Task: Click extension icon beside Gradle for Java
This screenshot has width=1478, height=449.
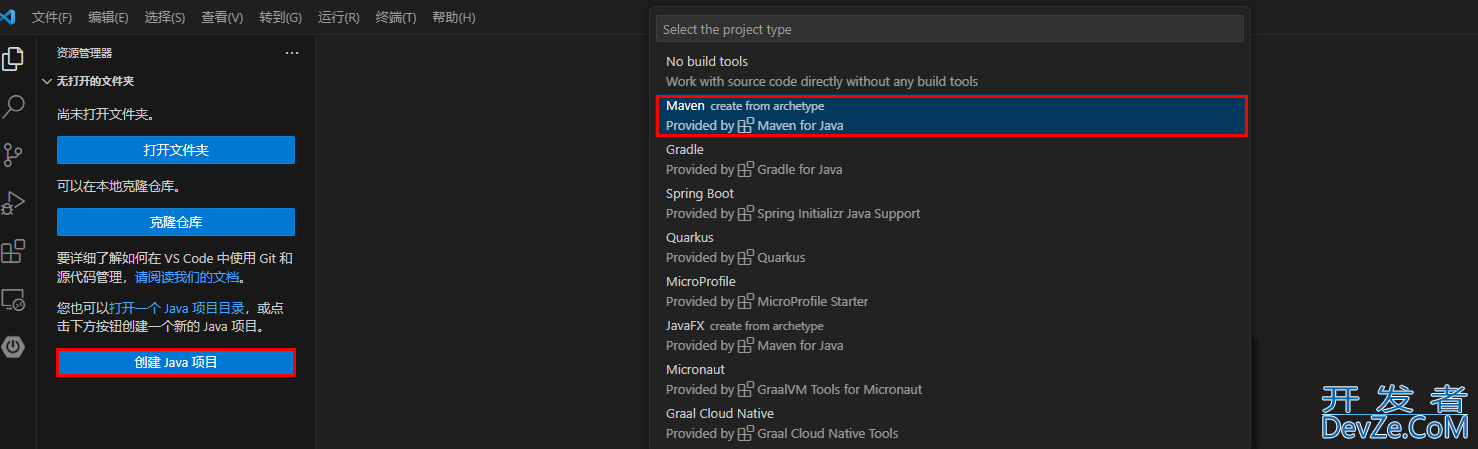Action: tap(746, 169)
